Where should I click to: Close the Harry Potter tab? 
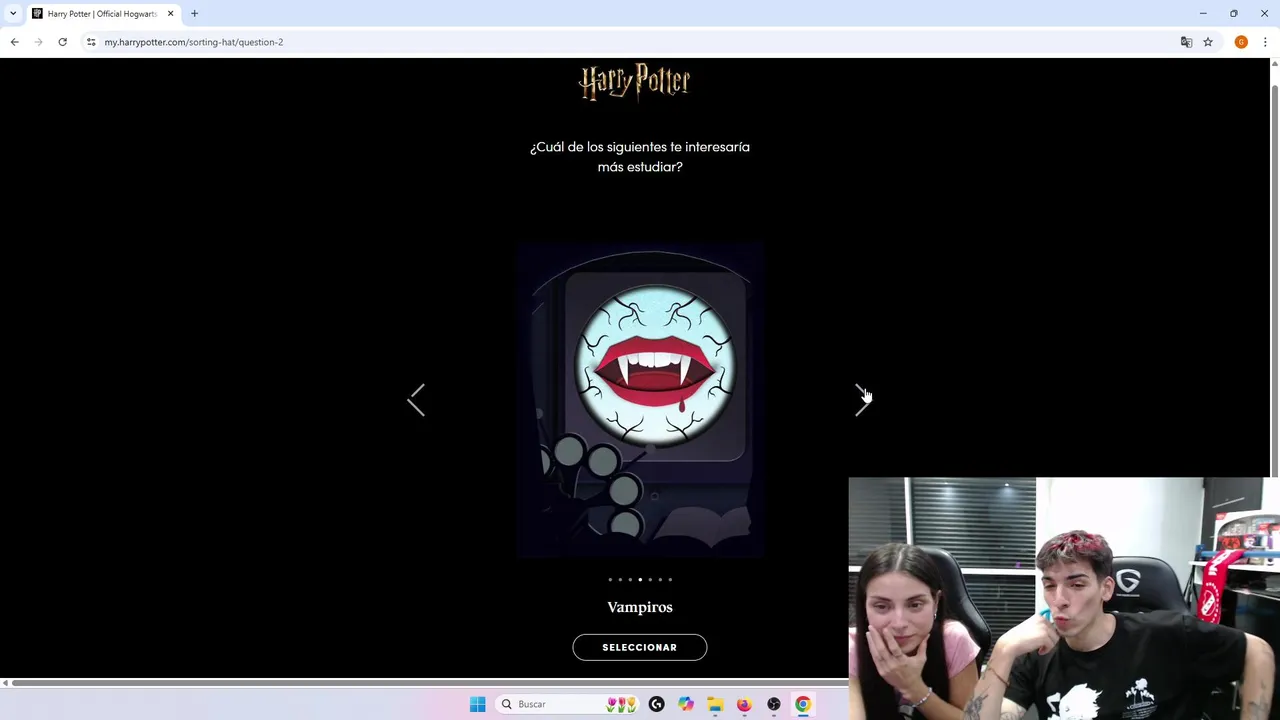click(170, 14)
